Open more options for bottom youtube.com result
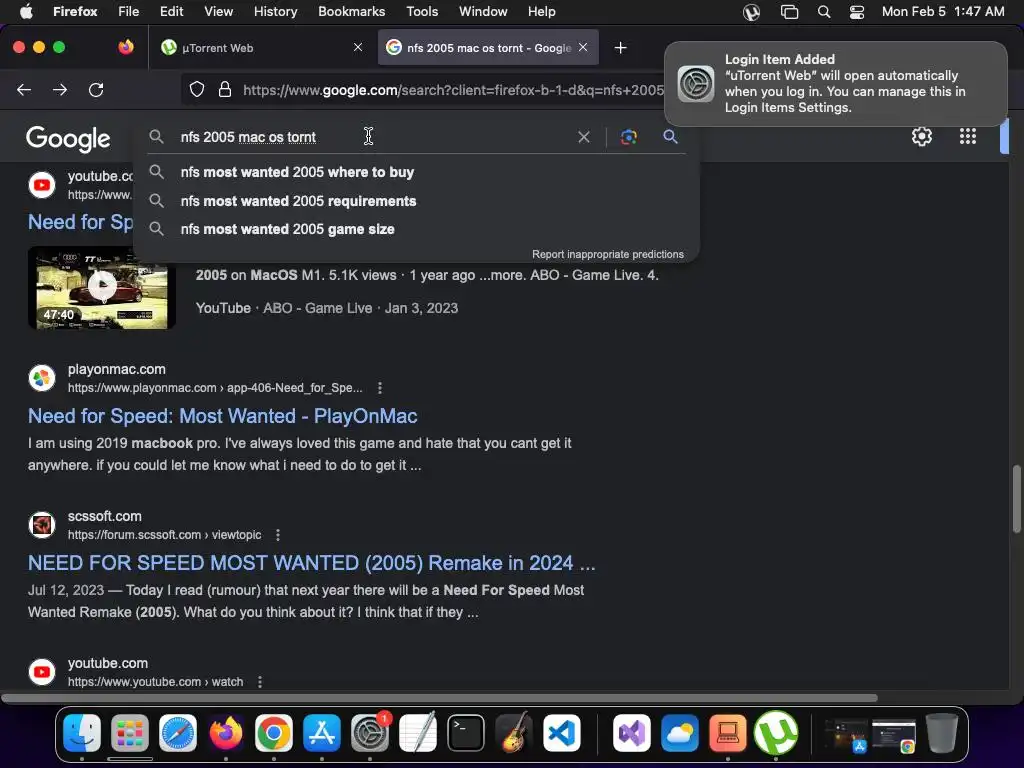1024x768 pixels. (259, 682)
